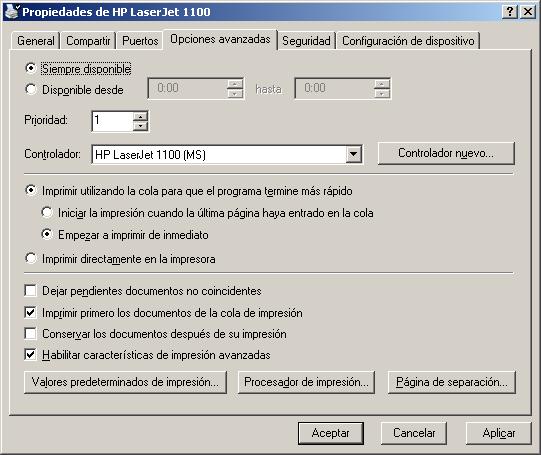
Task: Go to Configuración de dispositivo tab
Action: pyautogui.click(x=408, y=41)
